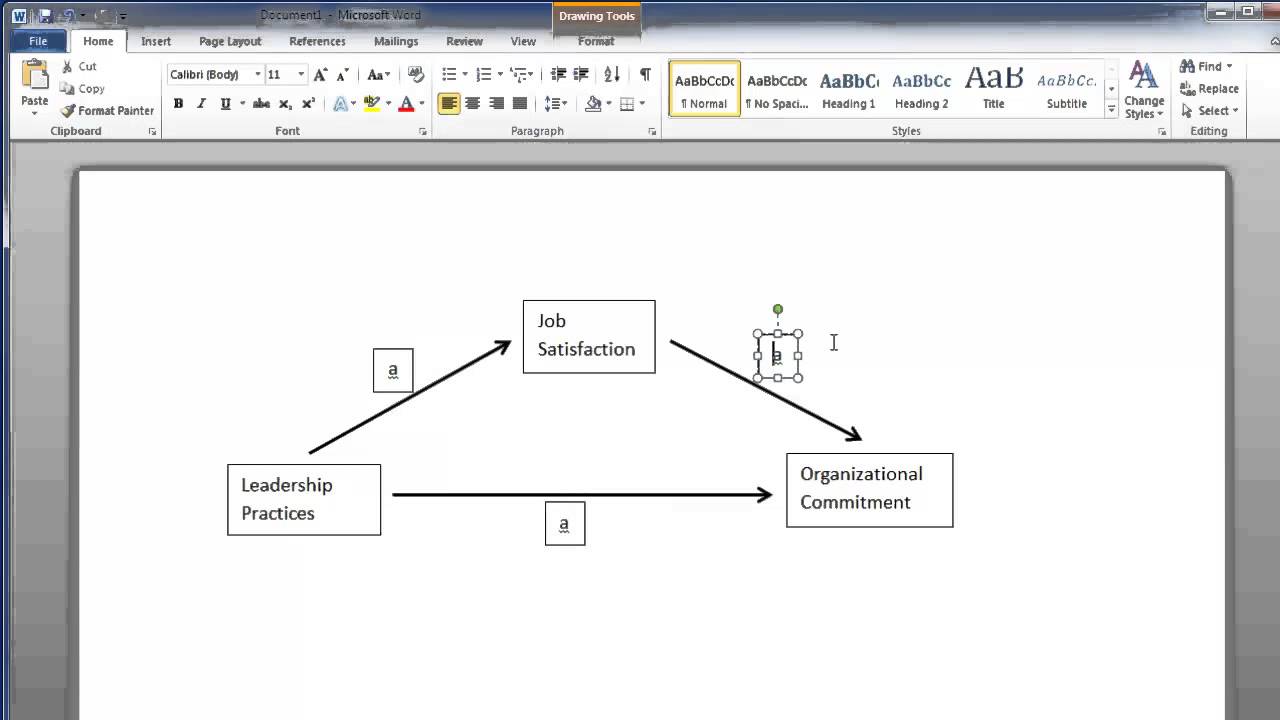
Task: Apply the Title style
Action: tap(994, 89)
